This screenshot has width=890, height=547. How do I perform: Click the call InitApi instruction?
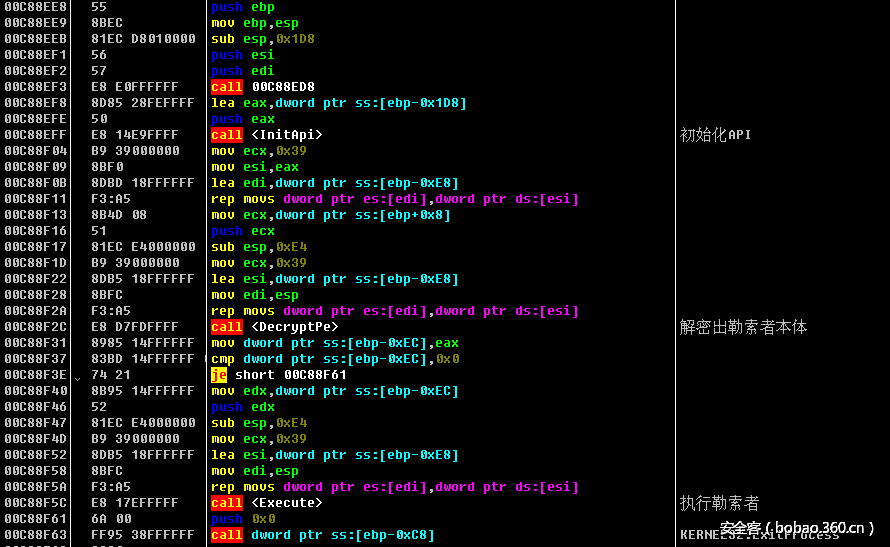click(x=266, y=135)
